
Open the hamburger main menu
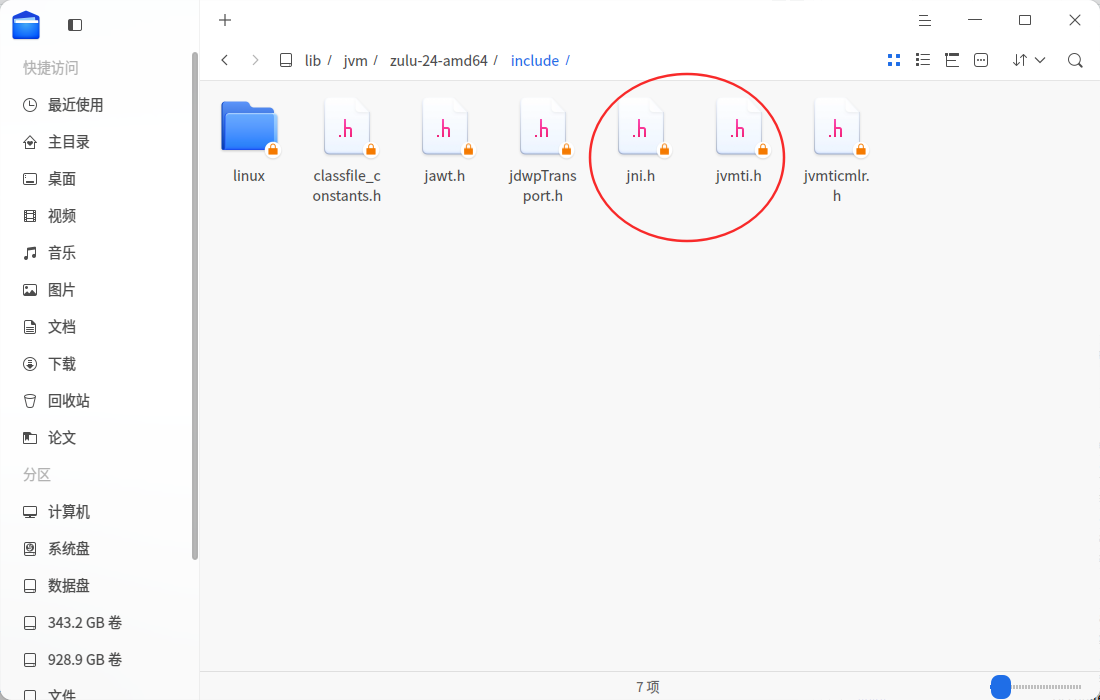click(x=925, y=21)
